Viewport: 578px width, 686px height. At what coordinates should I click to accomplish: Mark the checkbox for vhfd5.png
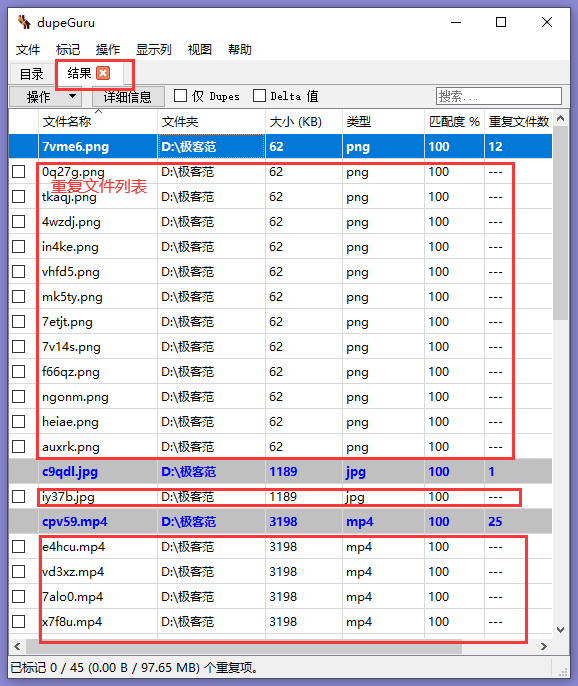pos(18,272)
